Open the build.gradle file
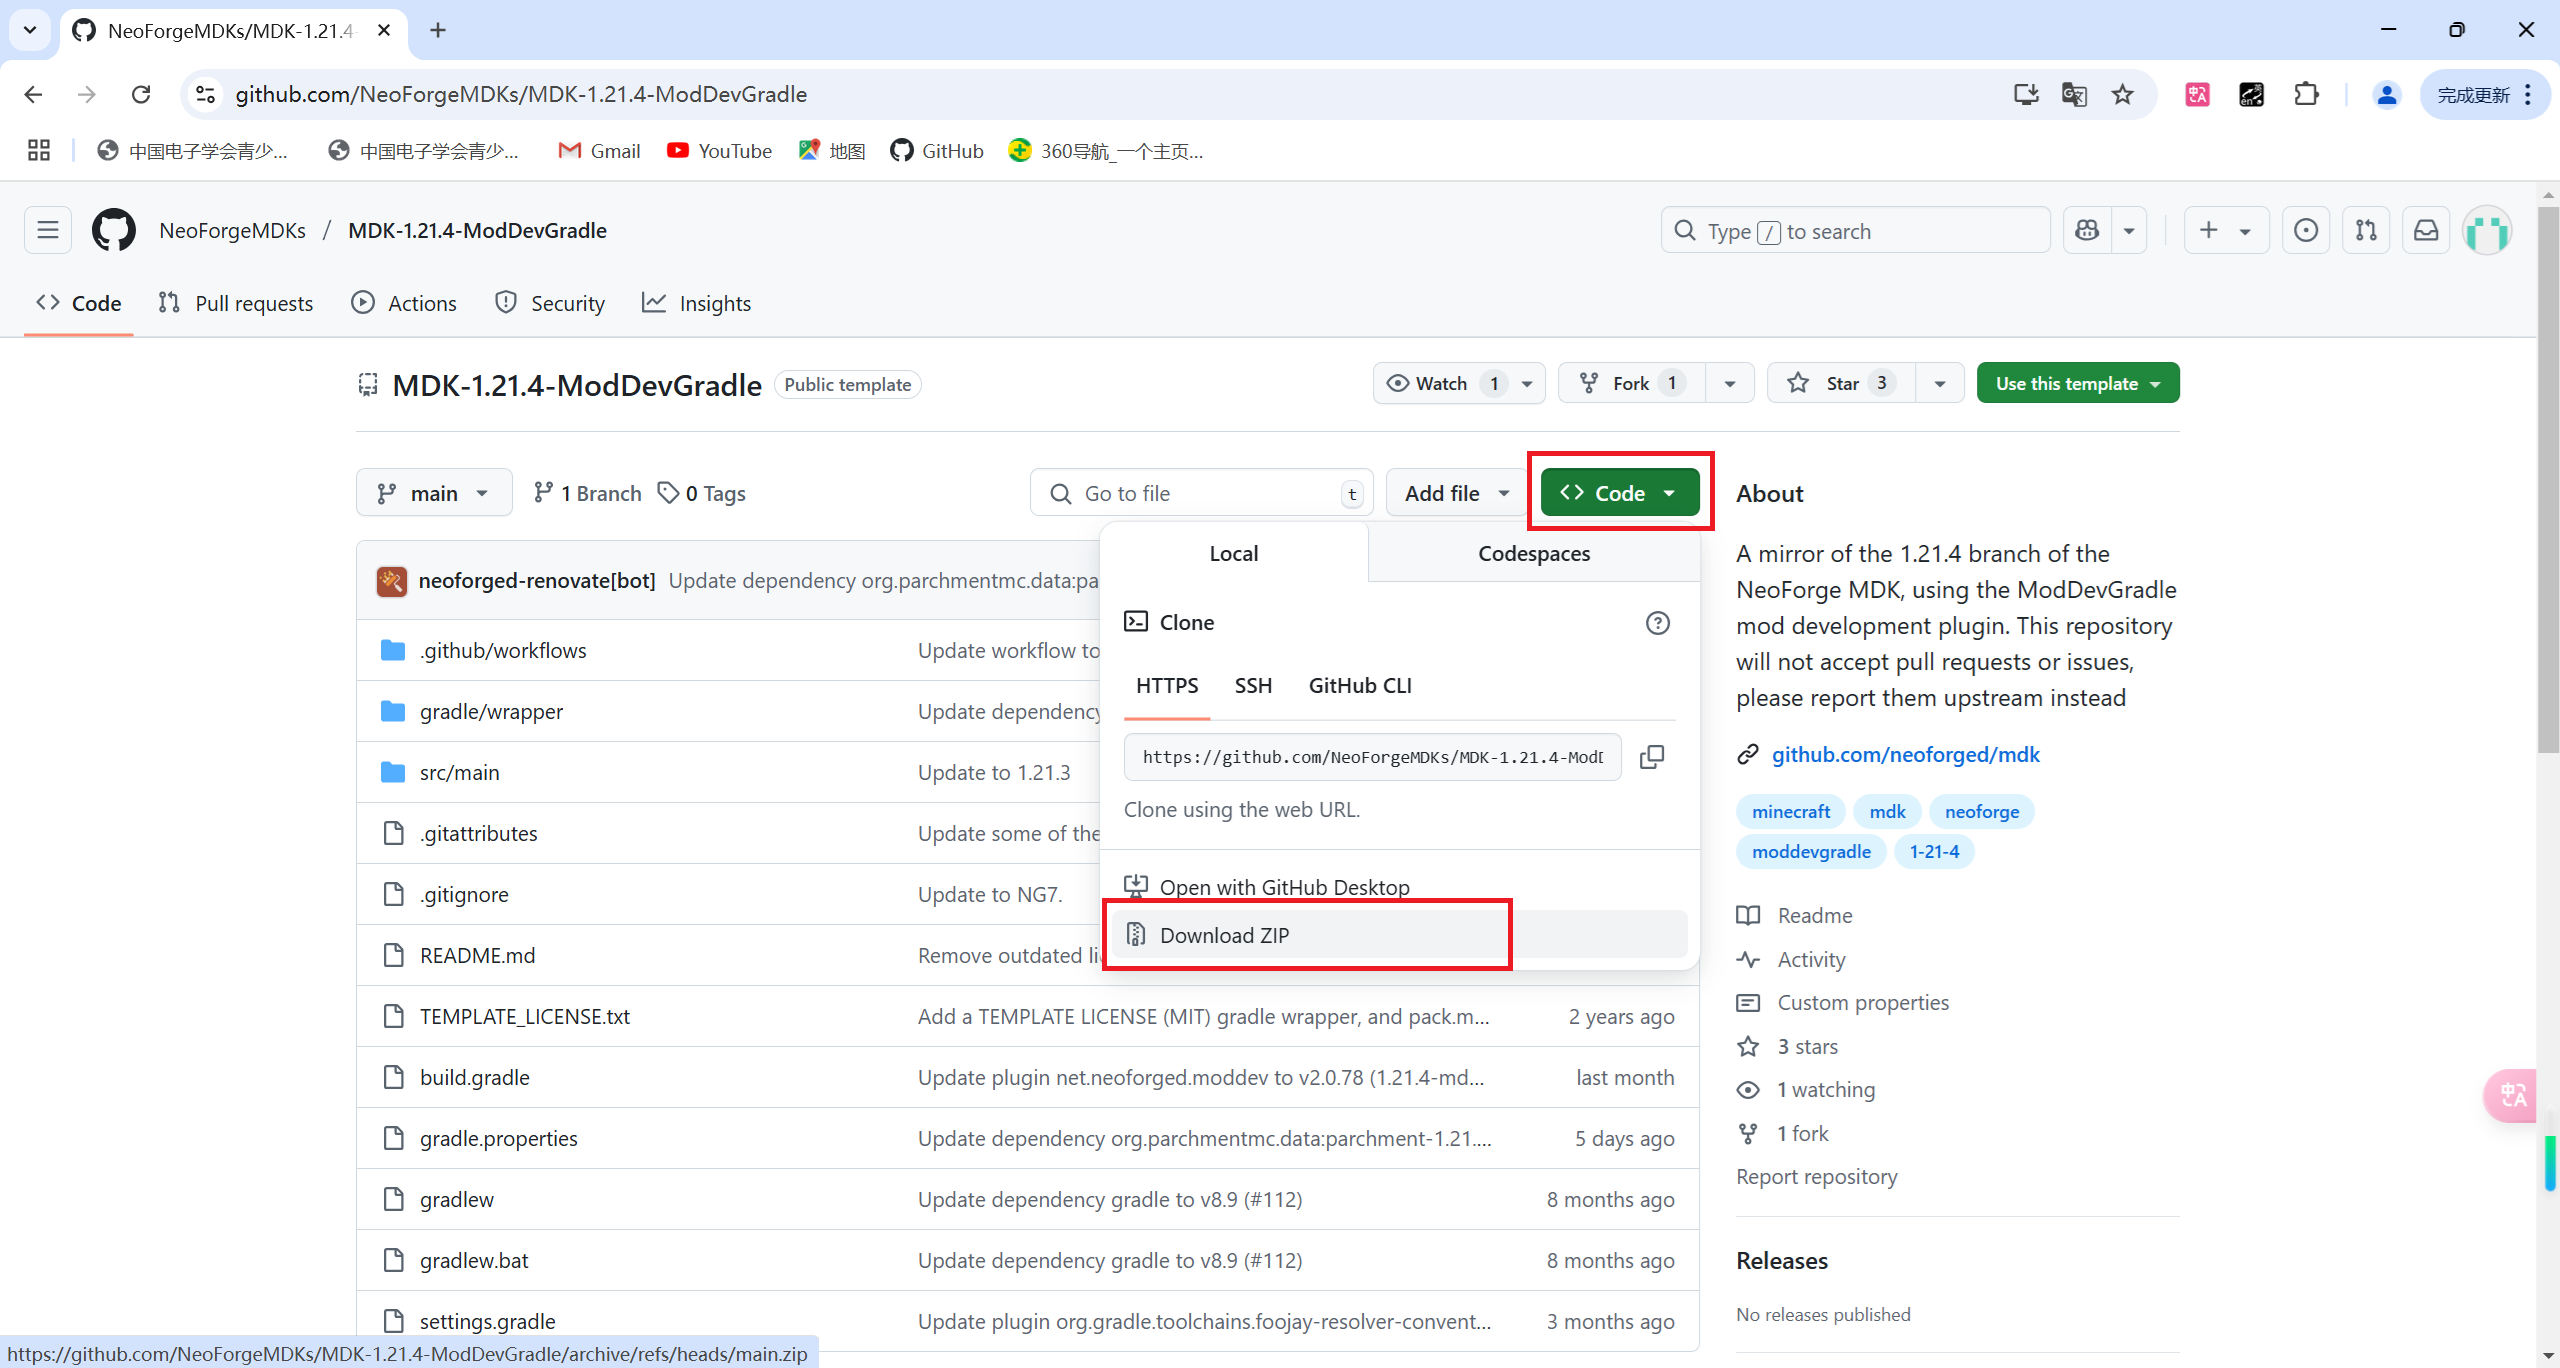Screen dimensions: 2560x1368 point(474,1078)
